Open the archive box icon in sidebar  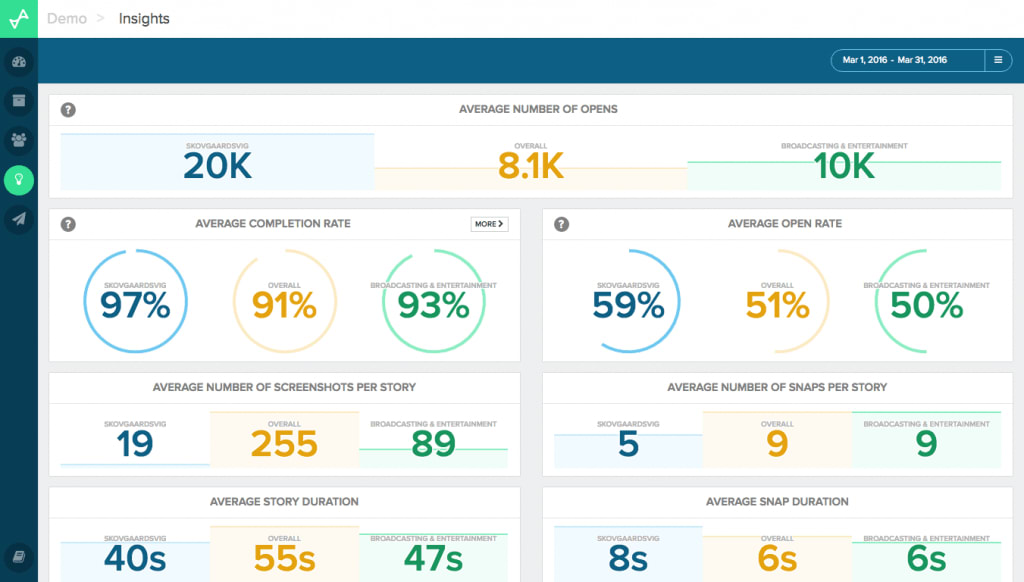[x=19, y=101]
